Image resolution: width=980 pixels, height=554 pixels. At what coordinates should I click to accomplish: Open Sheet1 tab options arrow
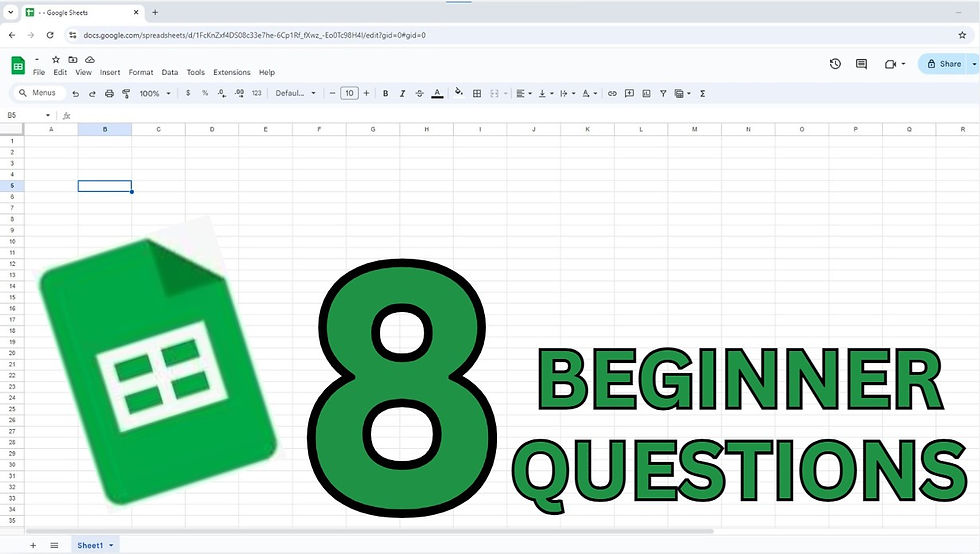(x=111, y=545)
